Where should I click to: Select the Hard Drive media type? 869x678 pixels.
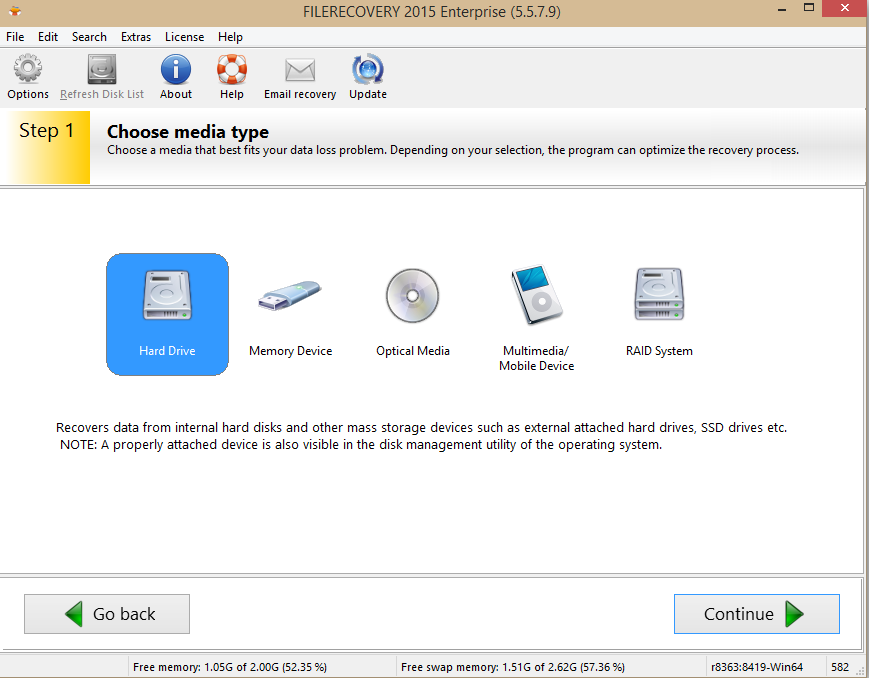pos(167,314)
